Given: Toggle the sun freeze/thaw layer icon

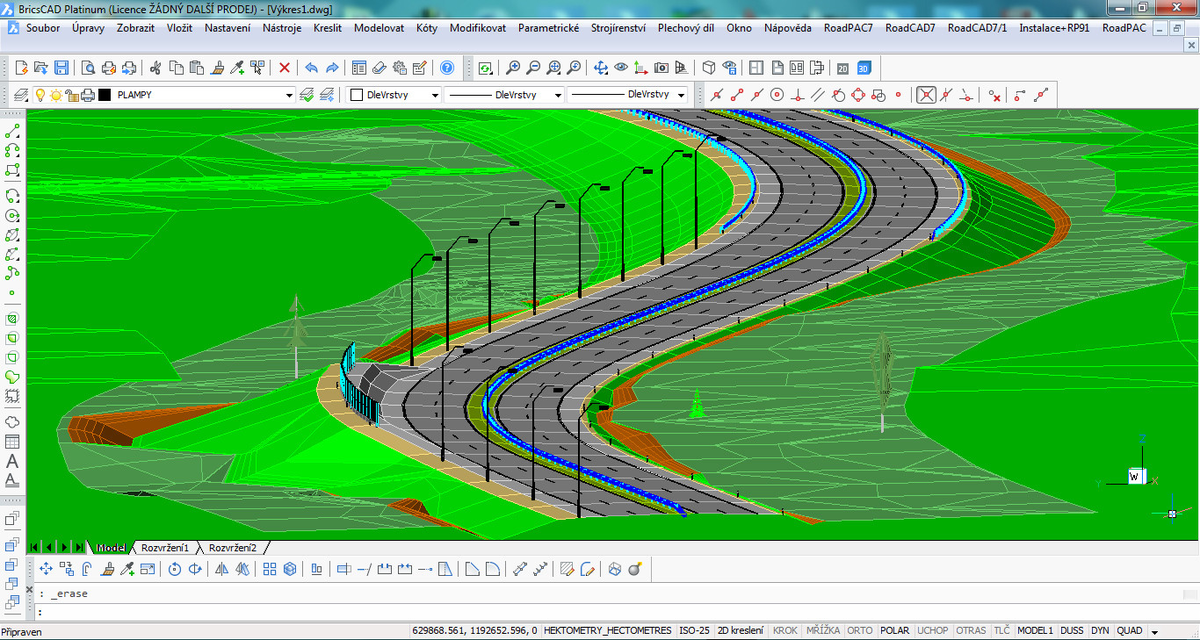Looking at the screenshot, I should pyautogui.click(x=56, y=95).
